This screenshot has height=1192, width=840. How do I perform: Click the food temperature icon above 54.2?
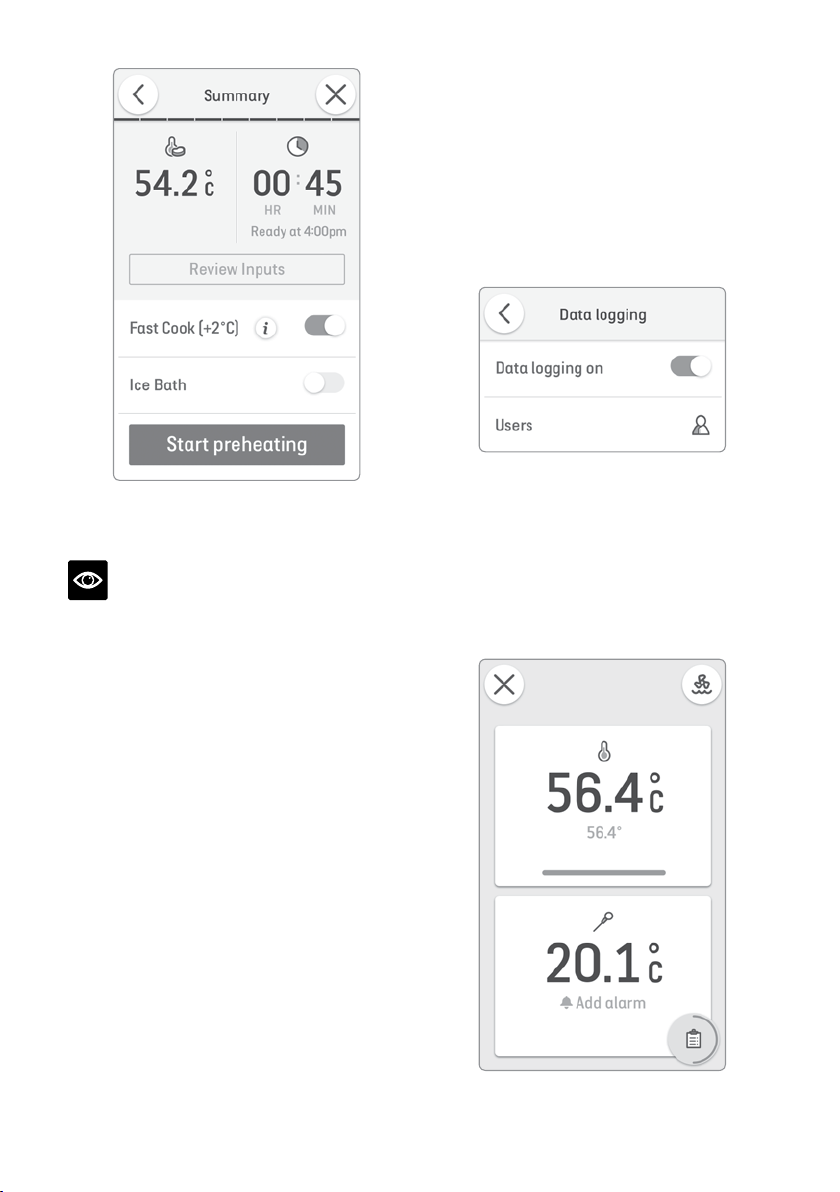click(x=175, y=146)
